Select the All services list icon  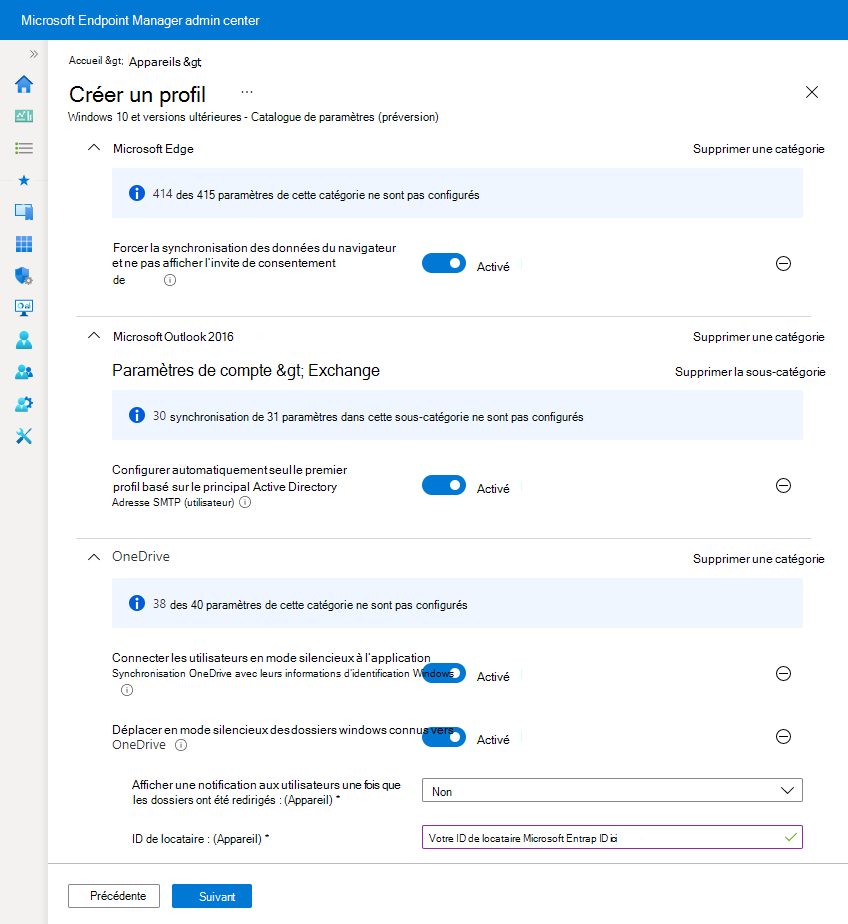point(24,148)
